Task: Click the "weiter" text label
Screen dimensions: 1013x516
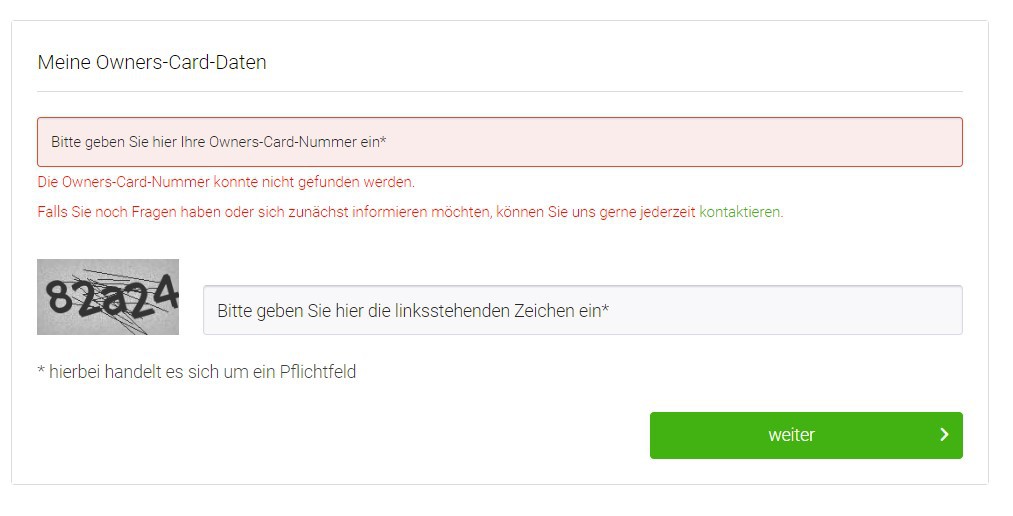Action: tap(791, 435)
